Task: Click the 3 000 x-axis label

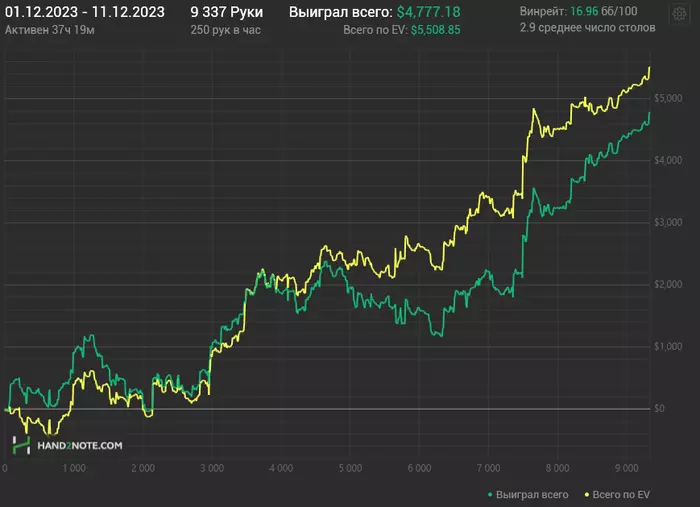Action: [212, 468]
